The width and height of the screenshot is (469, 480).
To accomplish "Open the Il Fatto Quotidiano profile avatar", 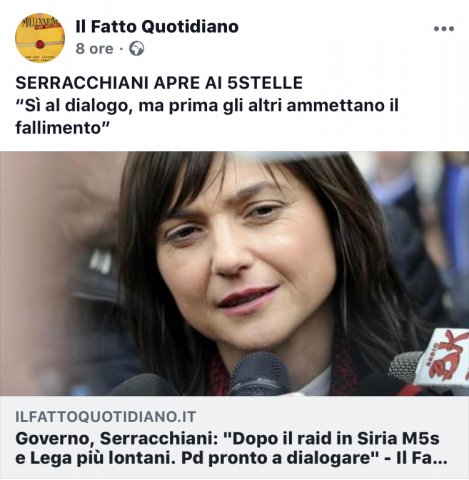I will 40,37.
